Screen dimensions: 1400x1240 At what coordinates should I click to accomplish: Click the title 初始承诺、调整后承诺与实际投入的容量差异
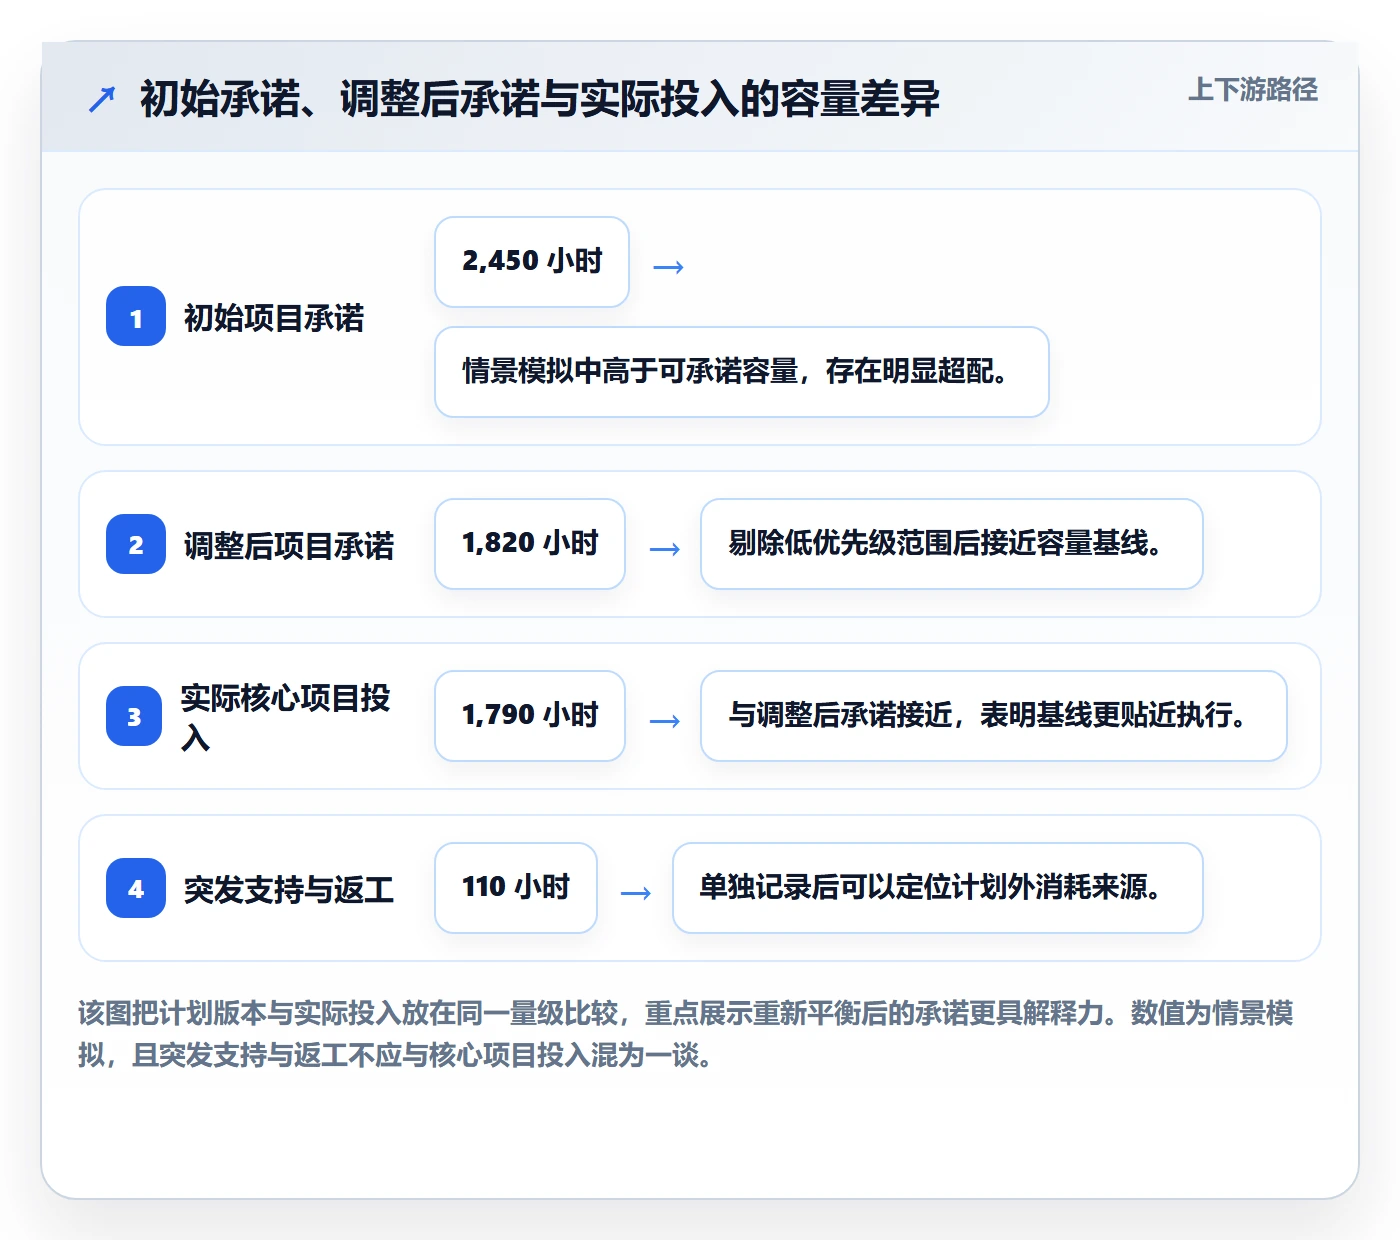coord(540,99)
